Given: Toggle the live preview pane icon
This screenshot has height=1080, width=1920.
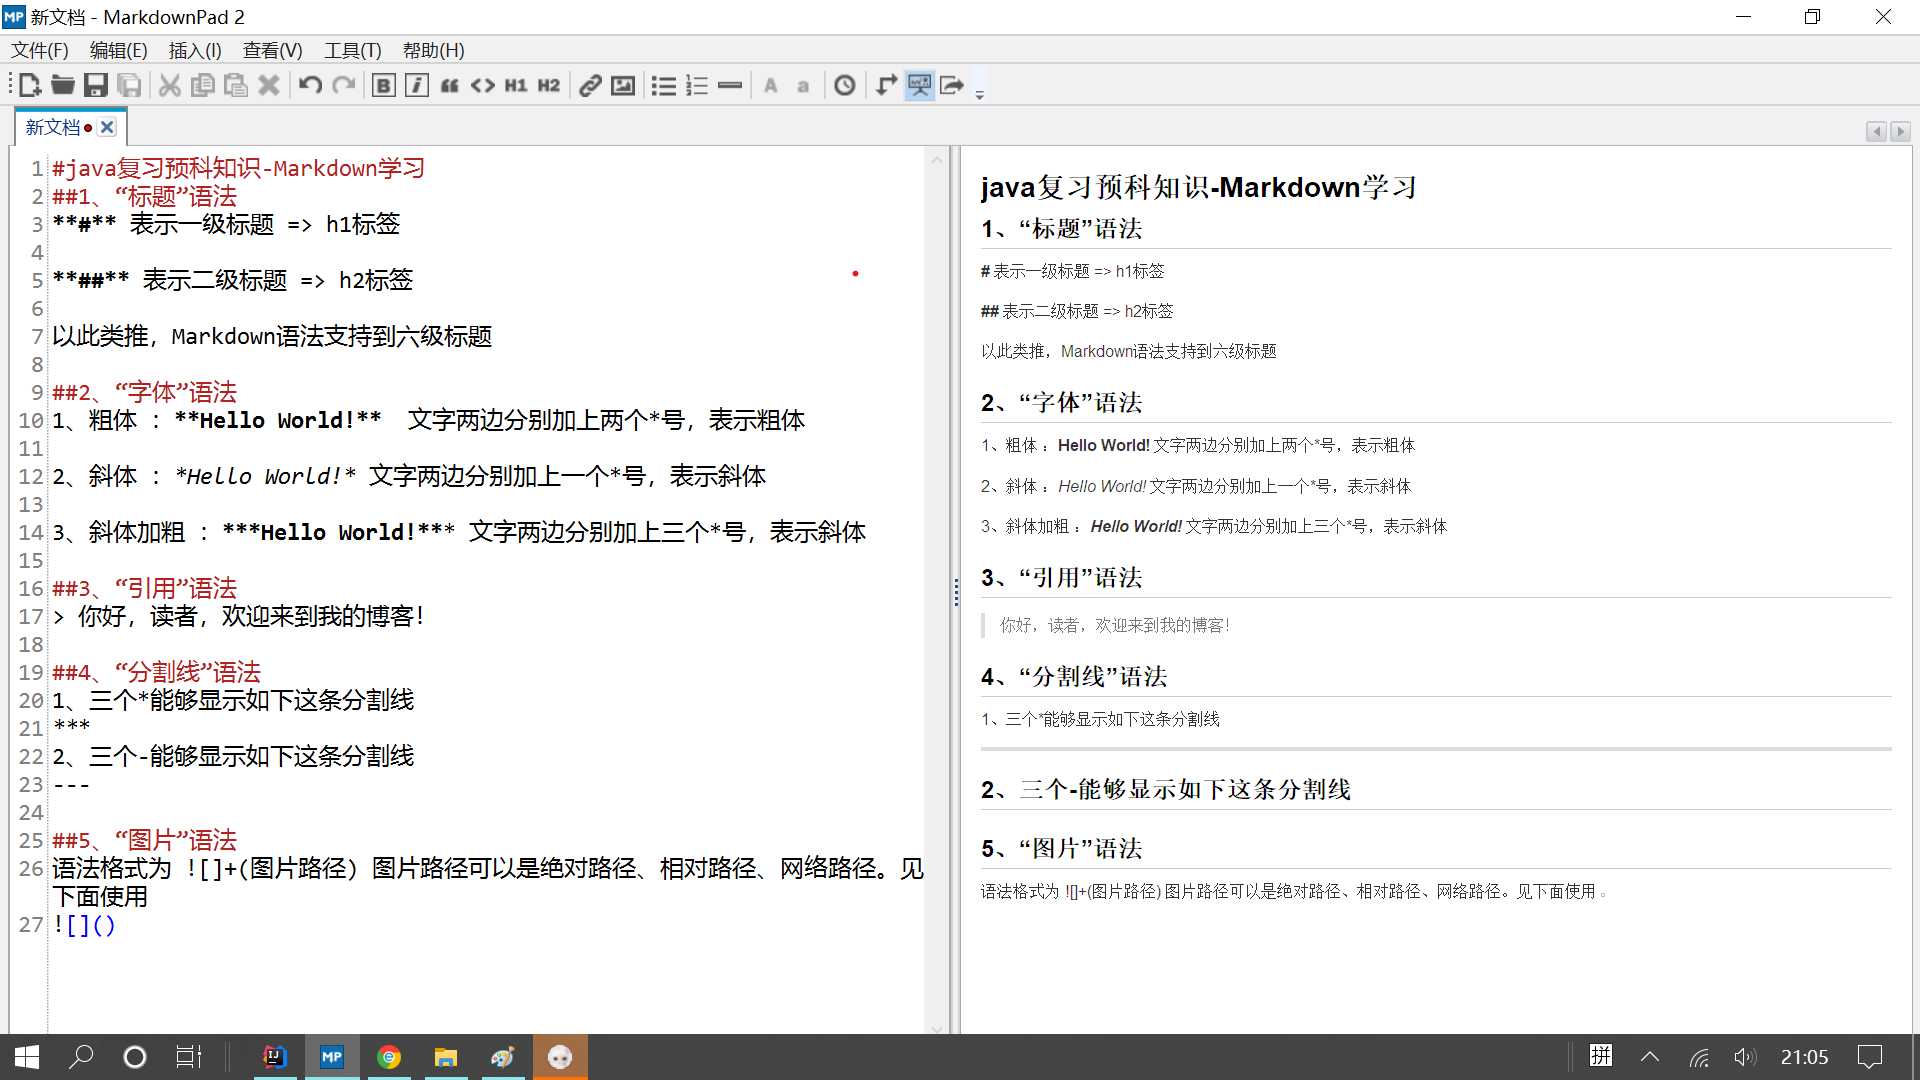Looking at the screenshot, I should click(x=919, y=86).
